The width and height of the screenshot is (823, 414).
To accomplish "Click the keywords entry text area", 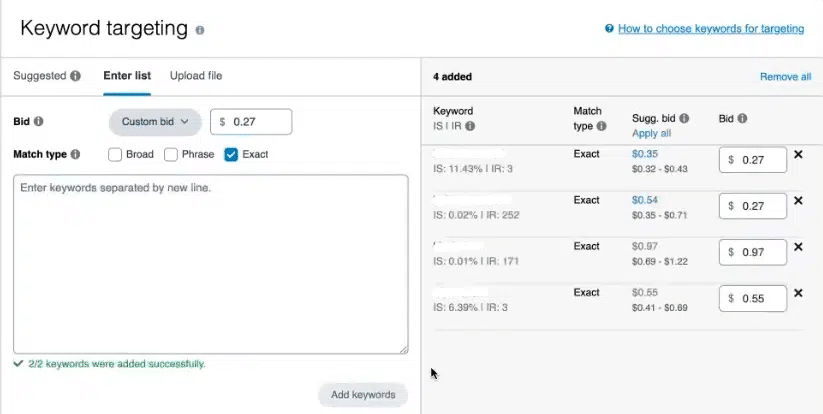I will pyautogui.click(x=210, y=265).
